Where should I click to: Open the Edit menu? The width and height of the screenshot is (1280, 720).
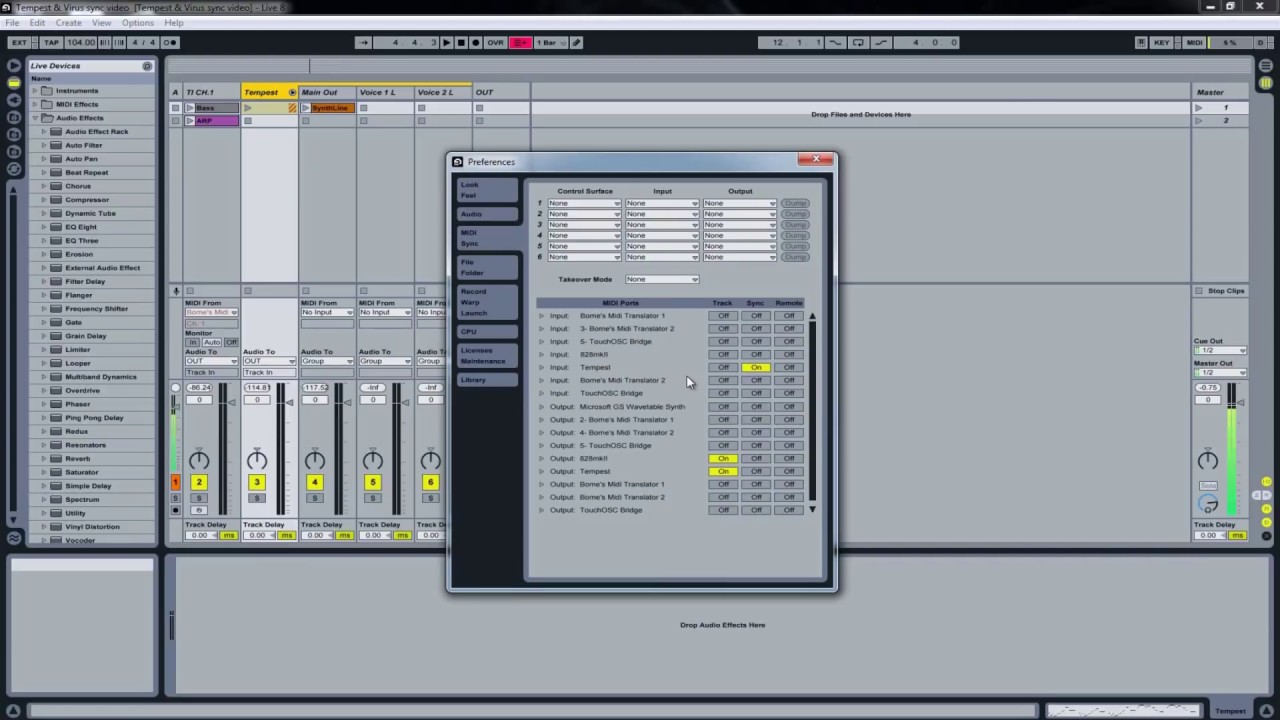point(37,23)
